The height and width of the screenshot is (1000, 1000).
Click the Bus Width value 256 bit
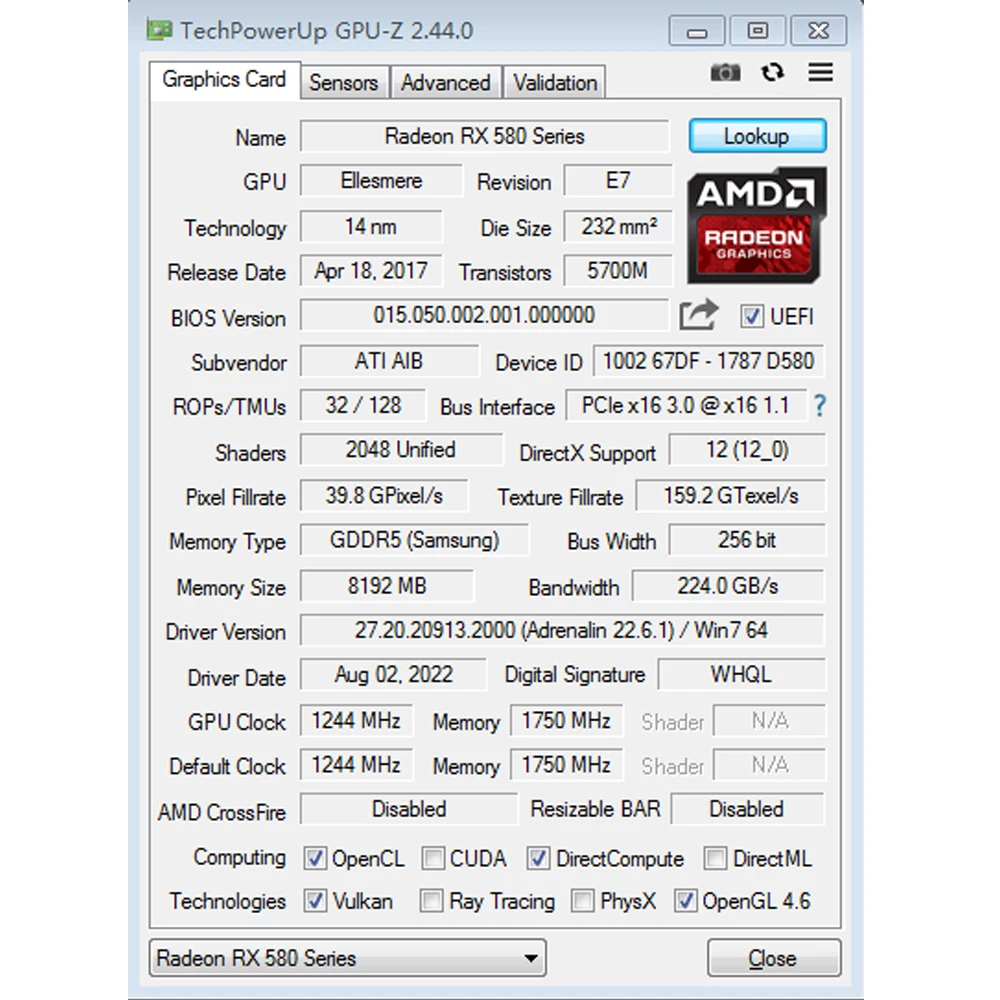[747, 540]
